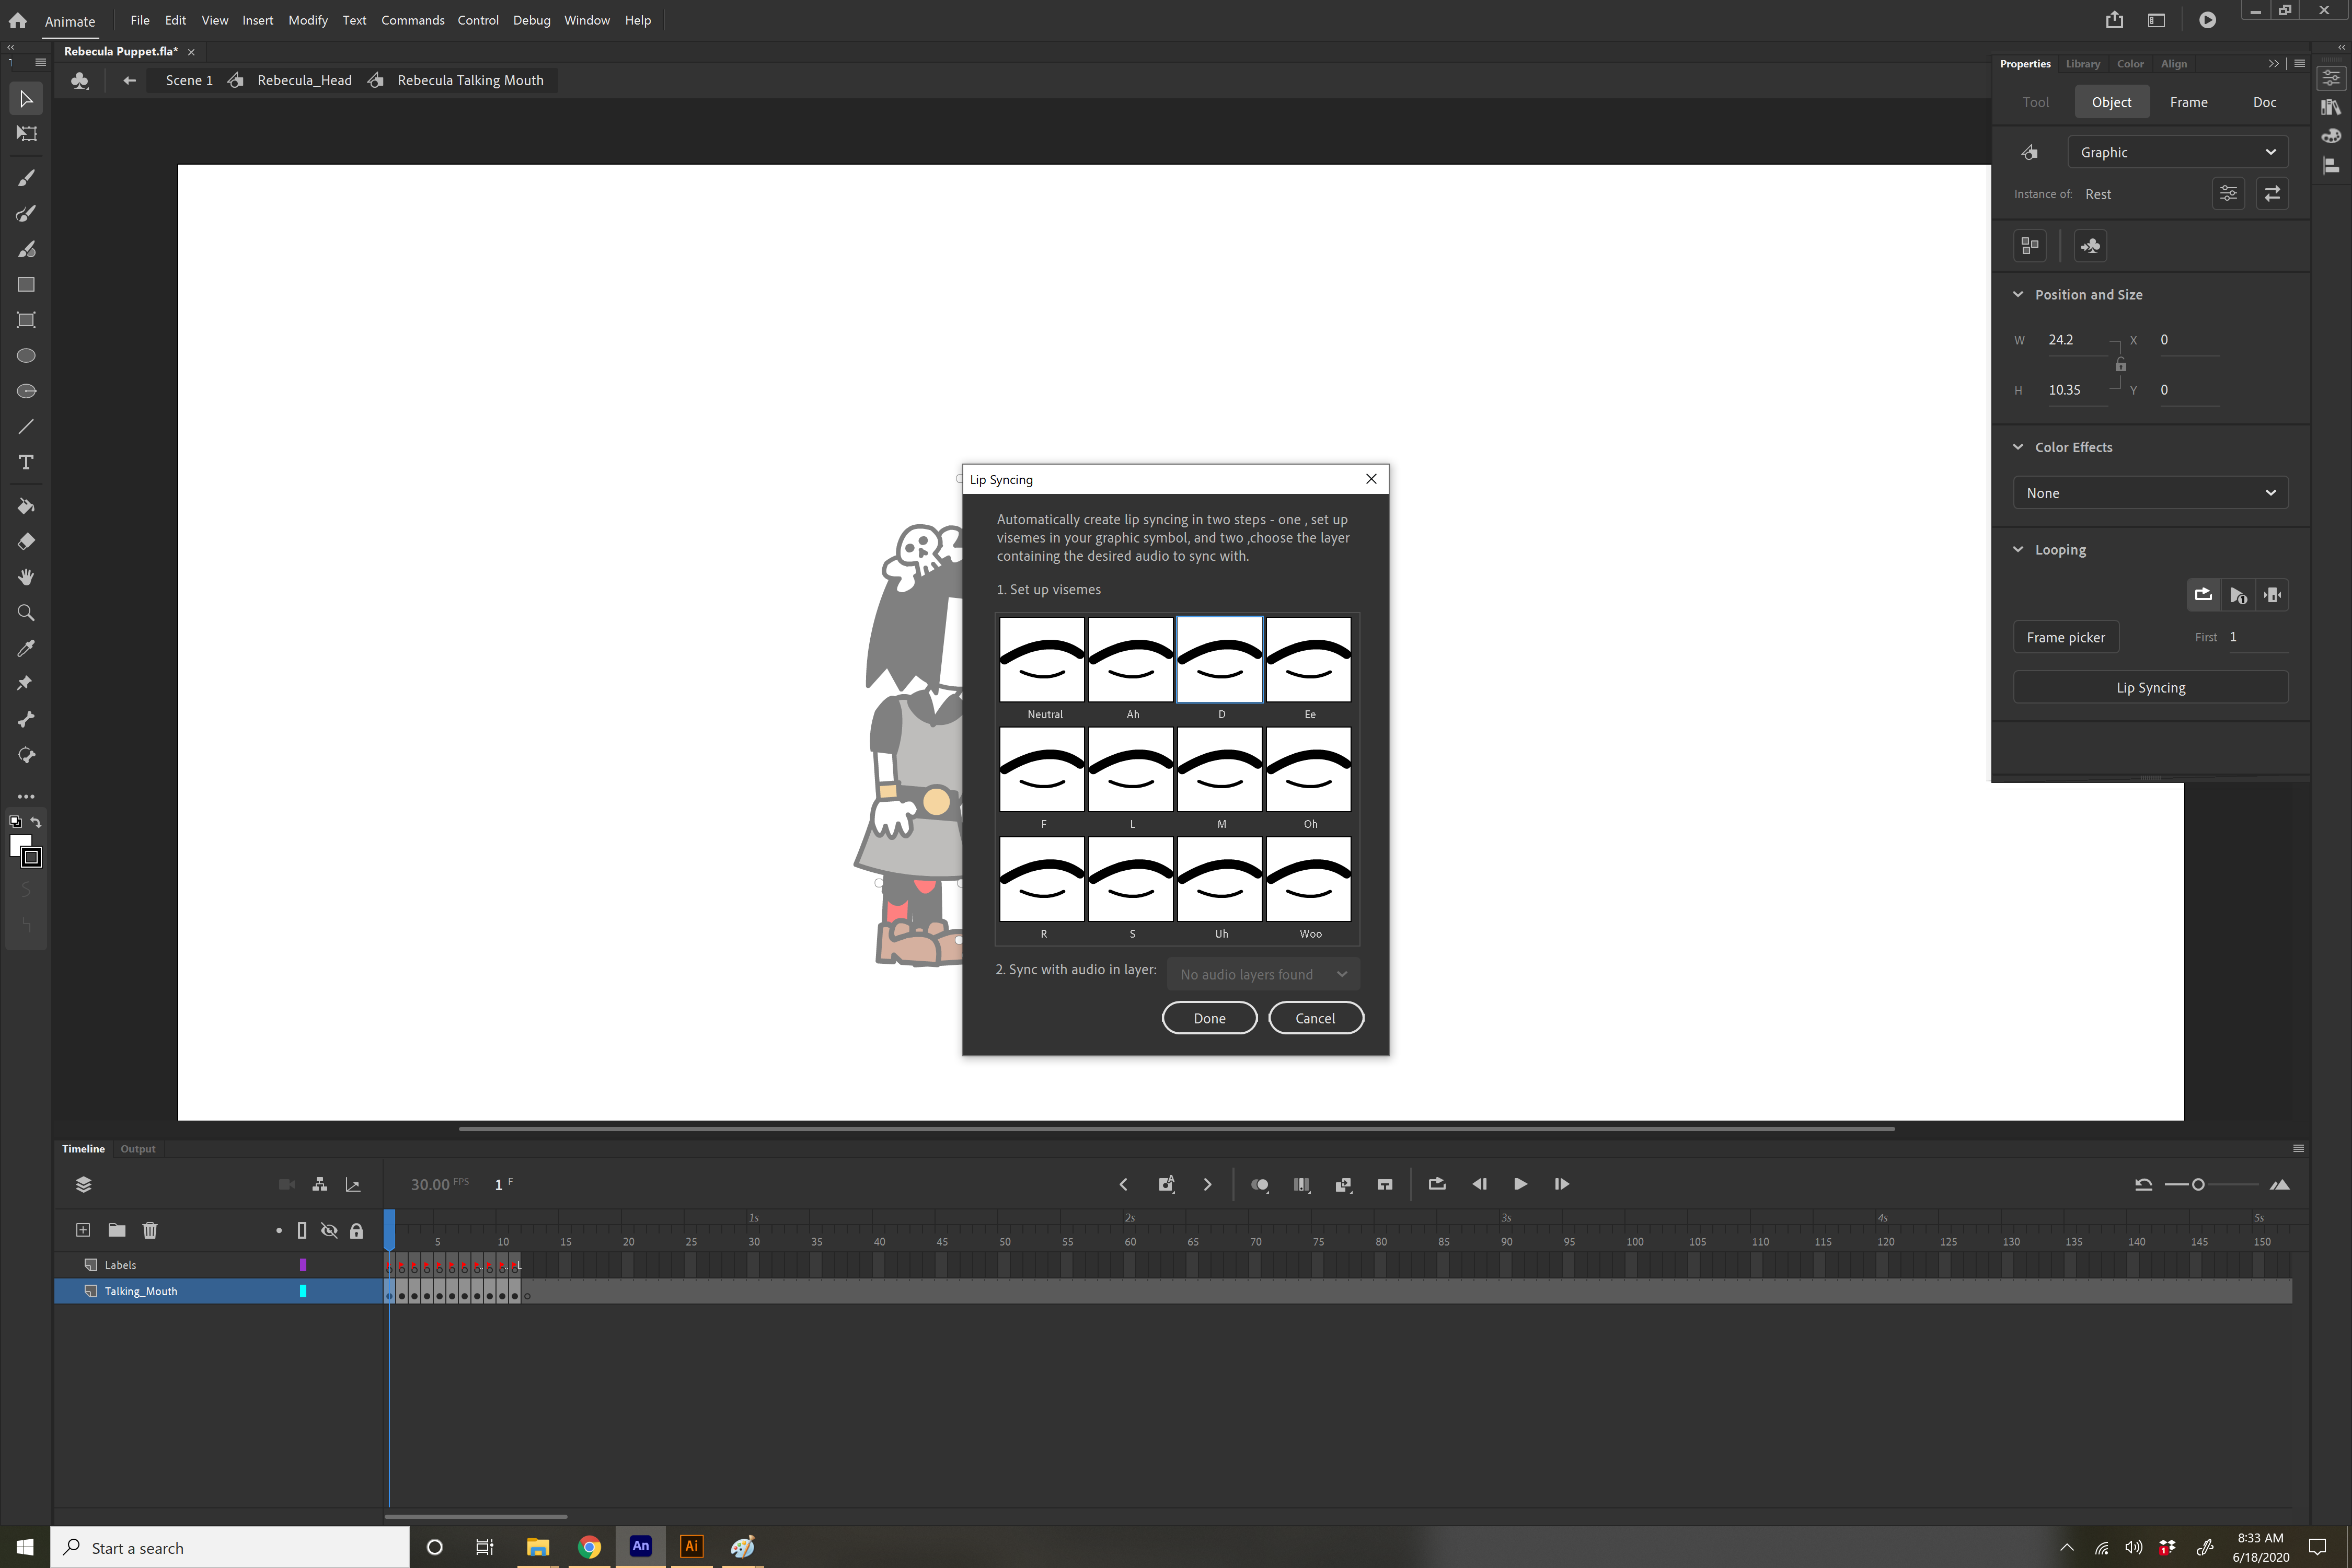Click the Talking_Mouth layer color swatch
Viewport: 2352px width, 1568px height.
coord(303,1291)
